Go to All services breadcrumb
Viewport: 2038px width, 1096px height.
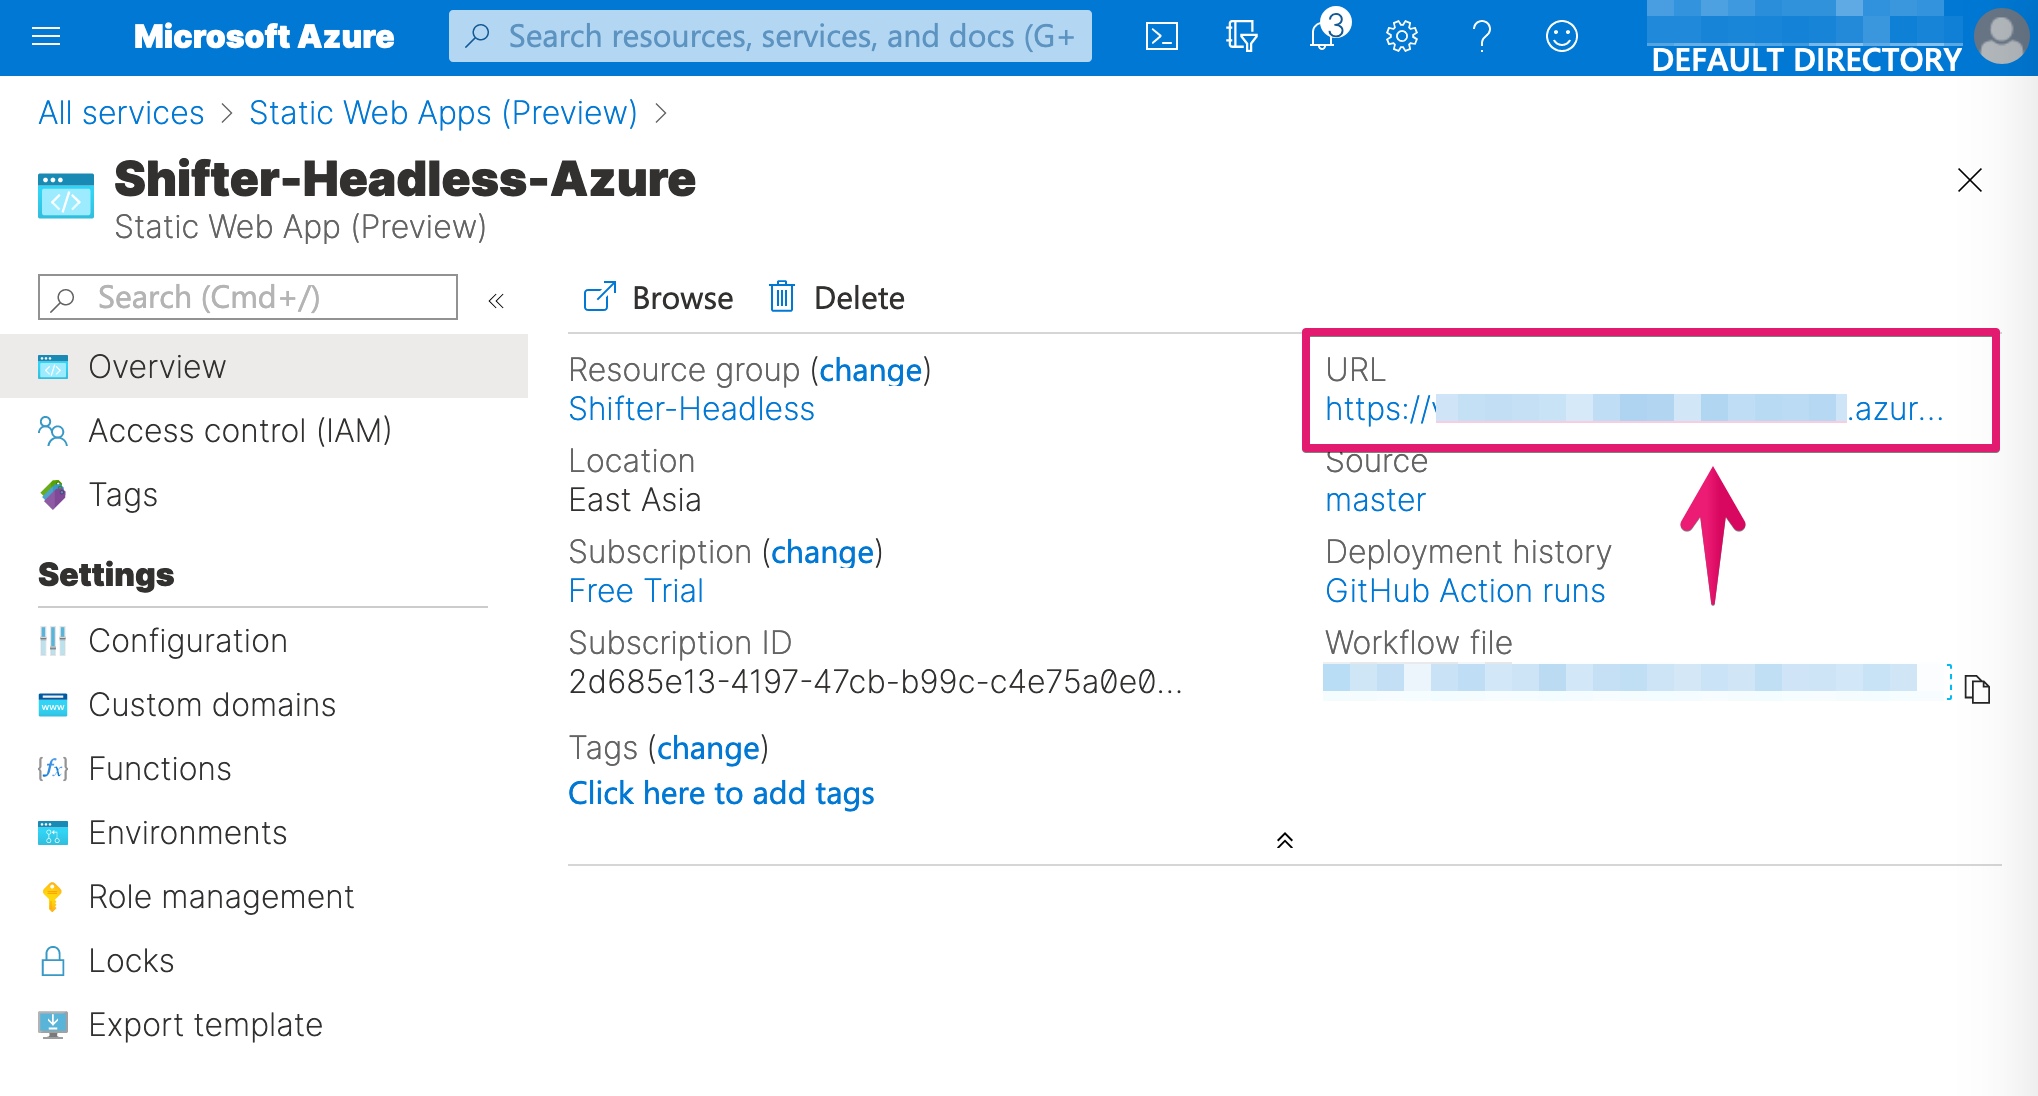pos(121,113)
